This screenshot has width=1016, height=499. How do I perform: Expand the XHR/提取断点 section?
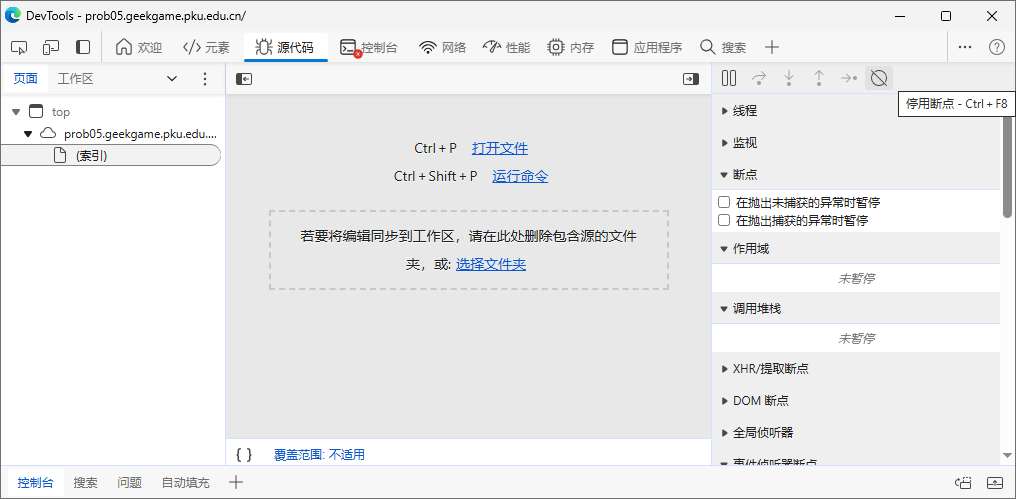click(769, 369)
